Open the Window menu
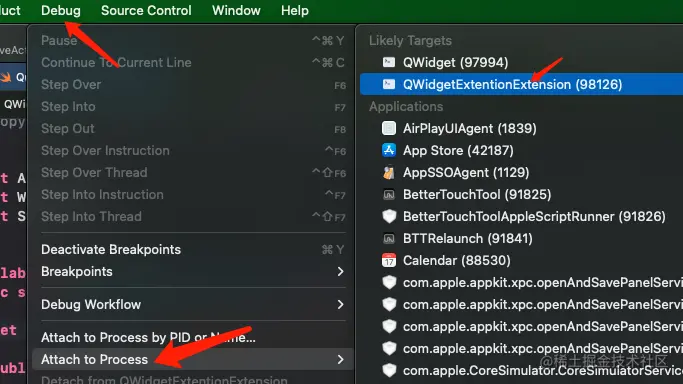 click(x=236, y=10)
